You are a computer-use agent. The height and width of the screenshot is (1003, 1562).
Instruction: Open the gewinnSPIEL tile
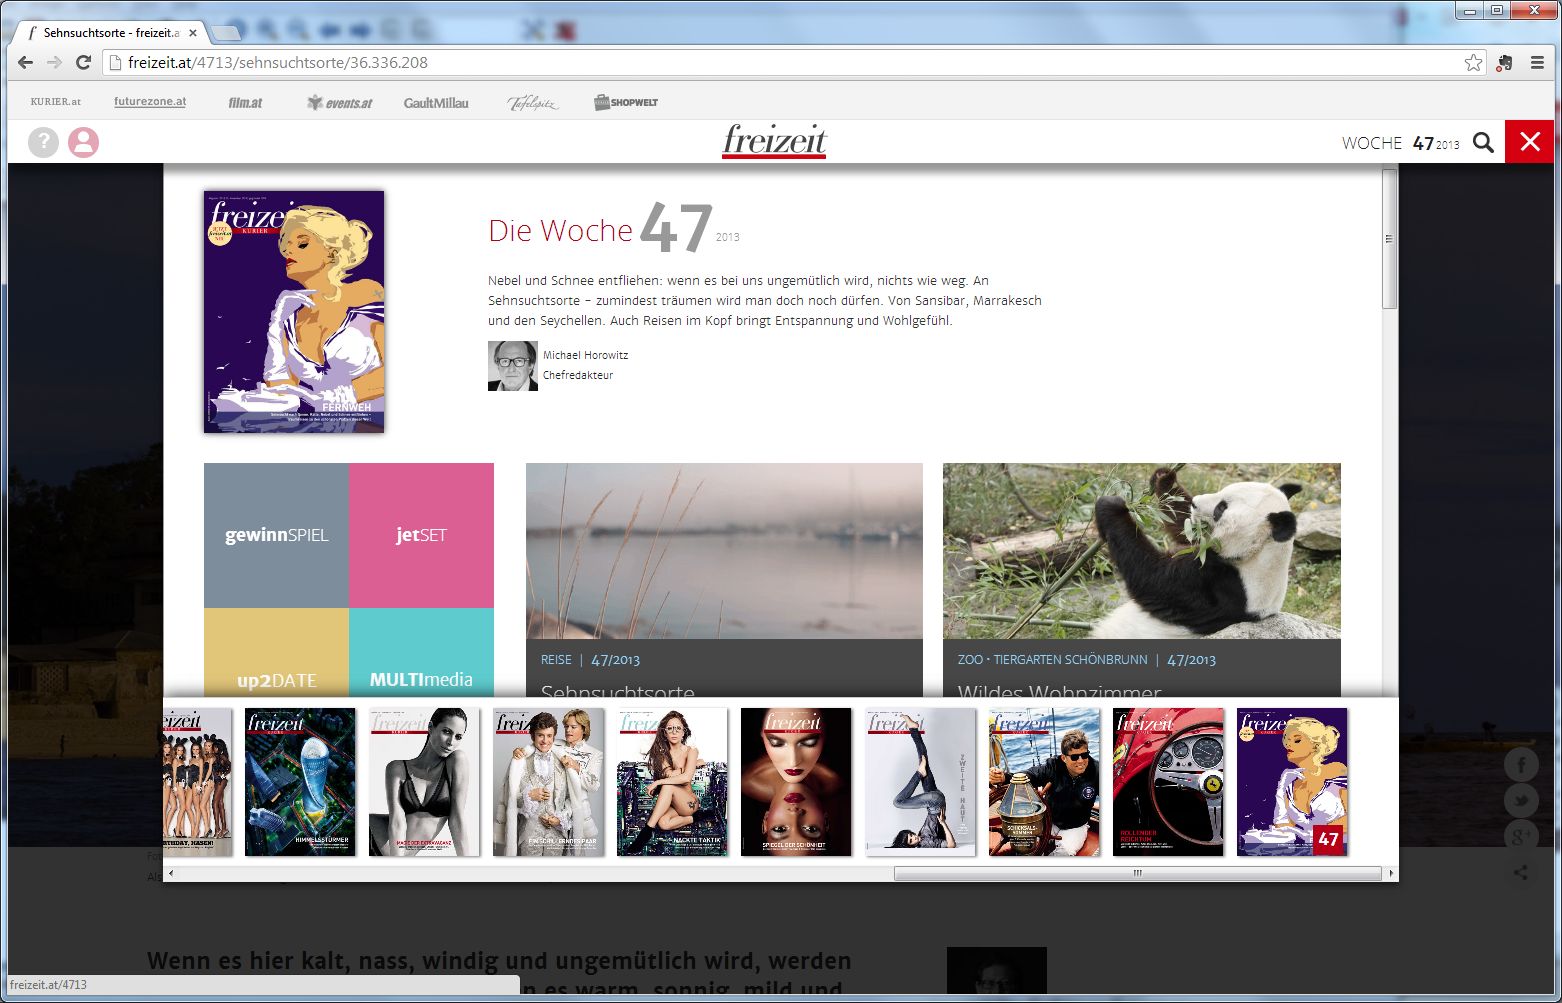[x=276, y=535]
